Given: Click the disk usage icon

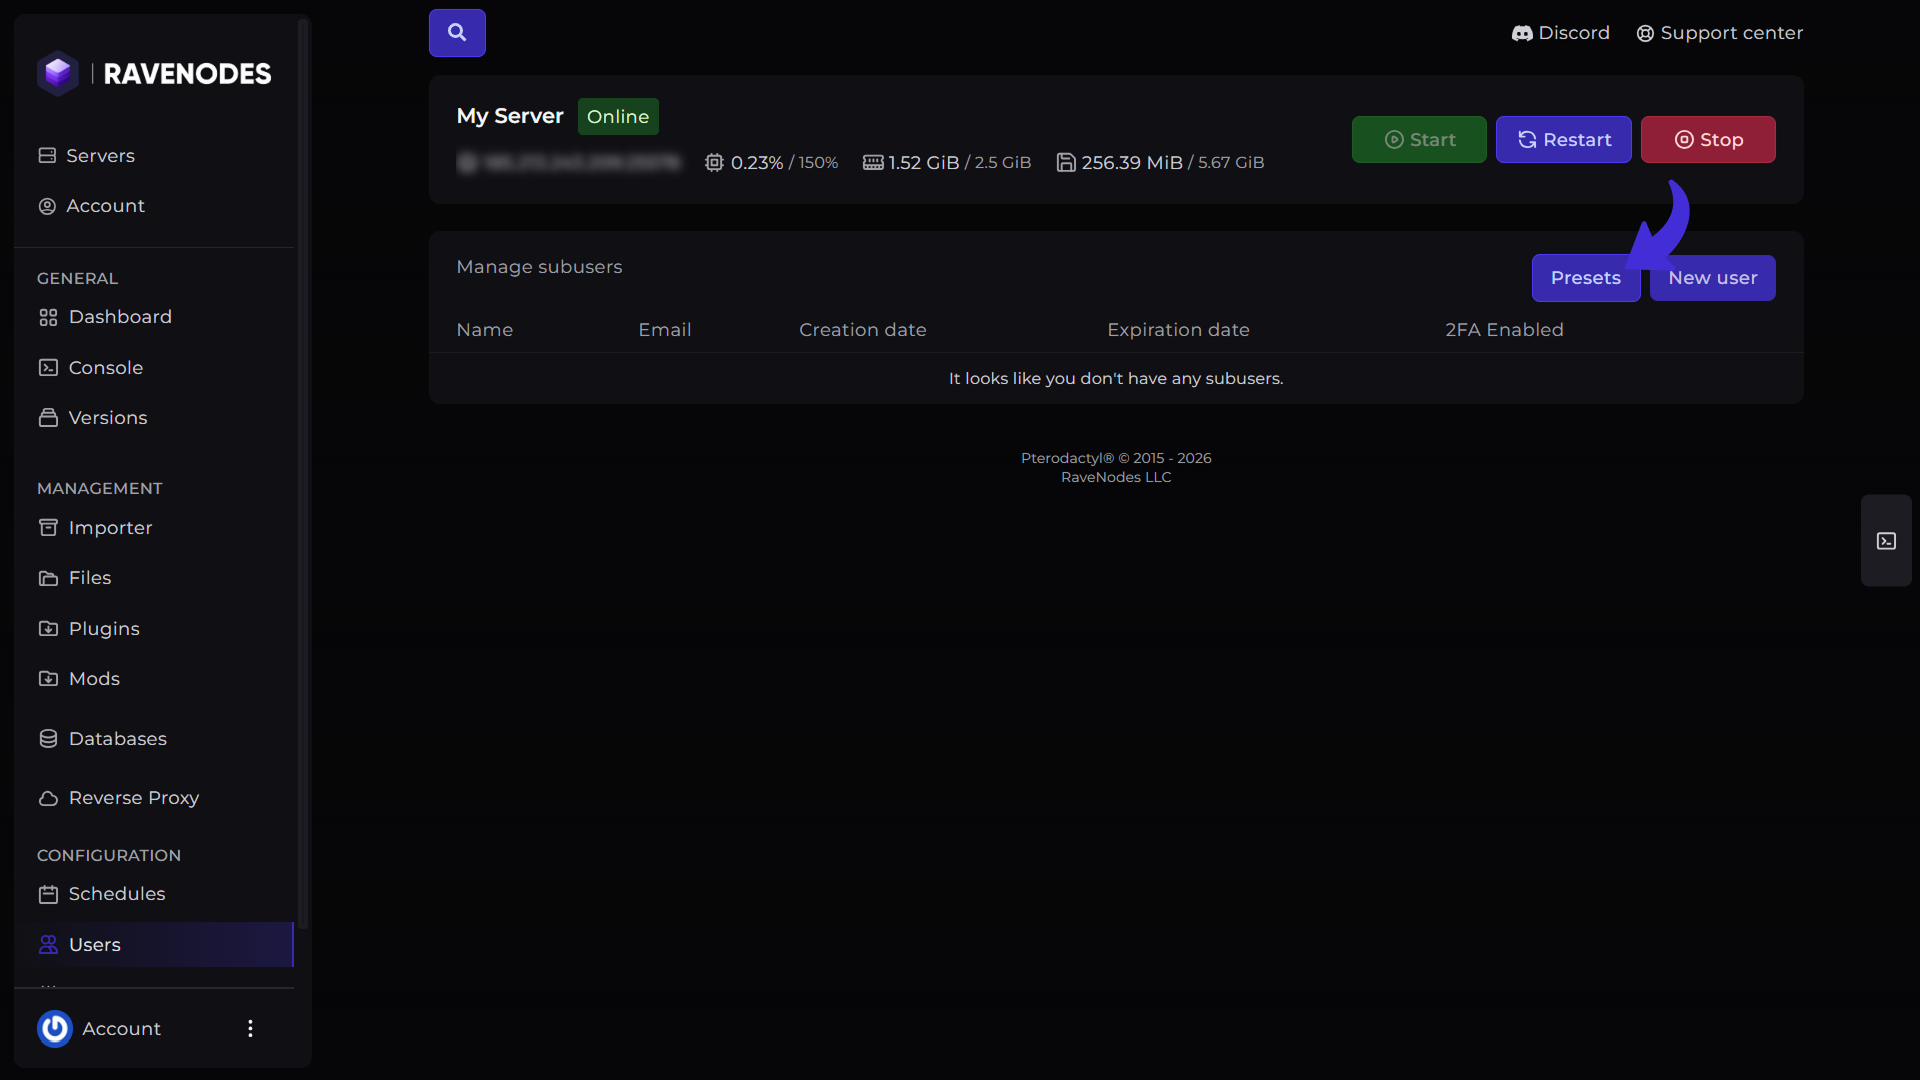Looking at the screenshot, I should click(x=1066, y=162).
